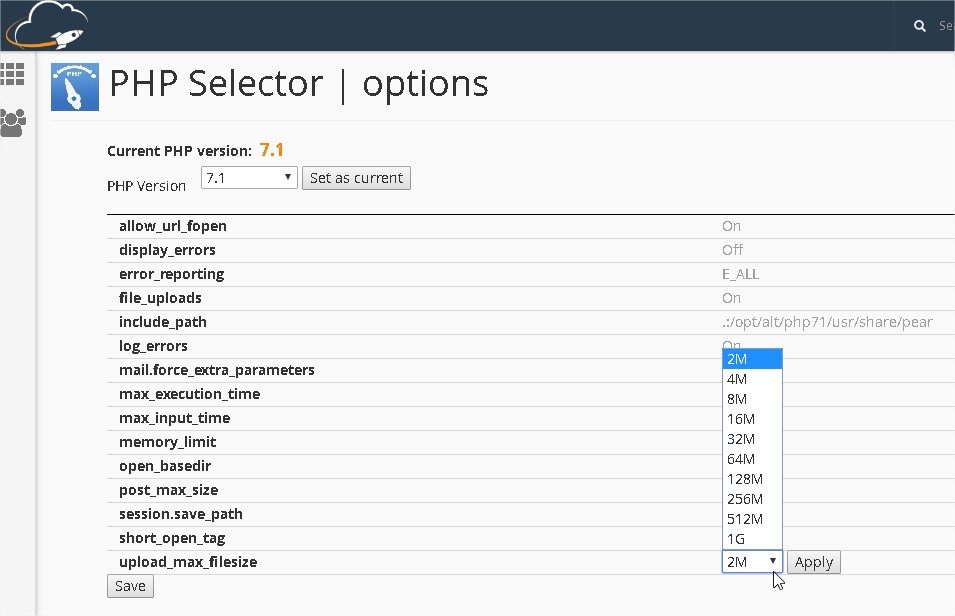Choose 4M from the size list
The image size is (955, 616).
point(738,379)
